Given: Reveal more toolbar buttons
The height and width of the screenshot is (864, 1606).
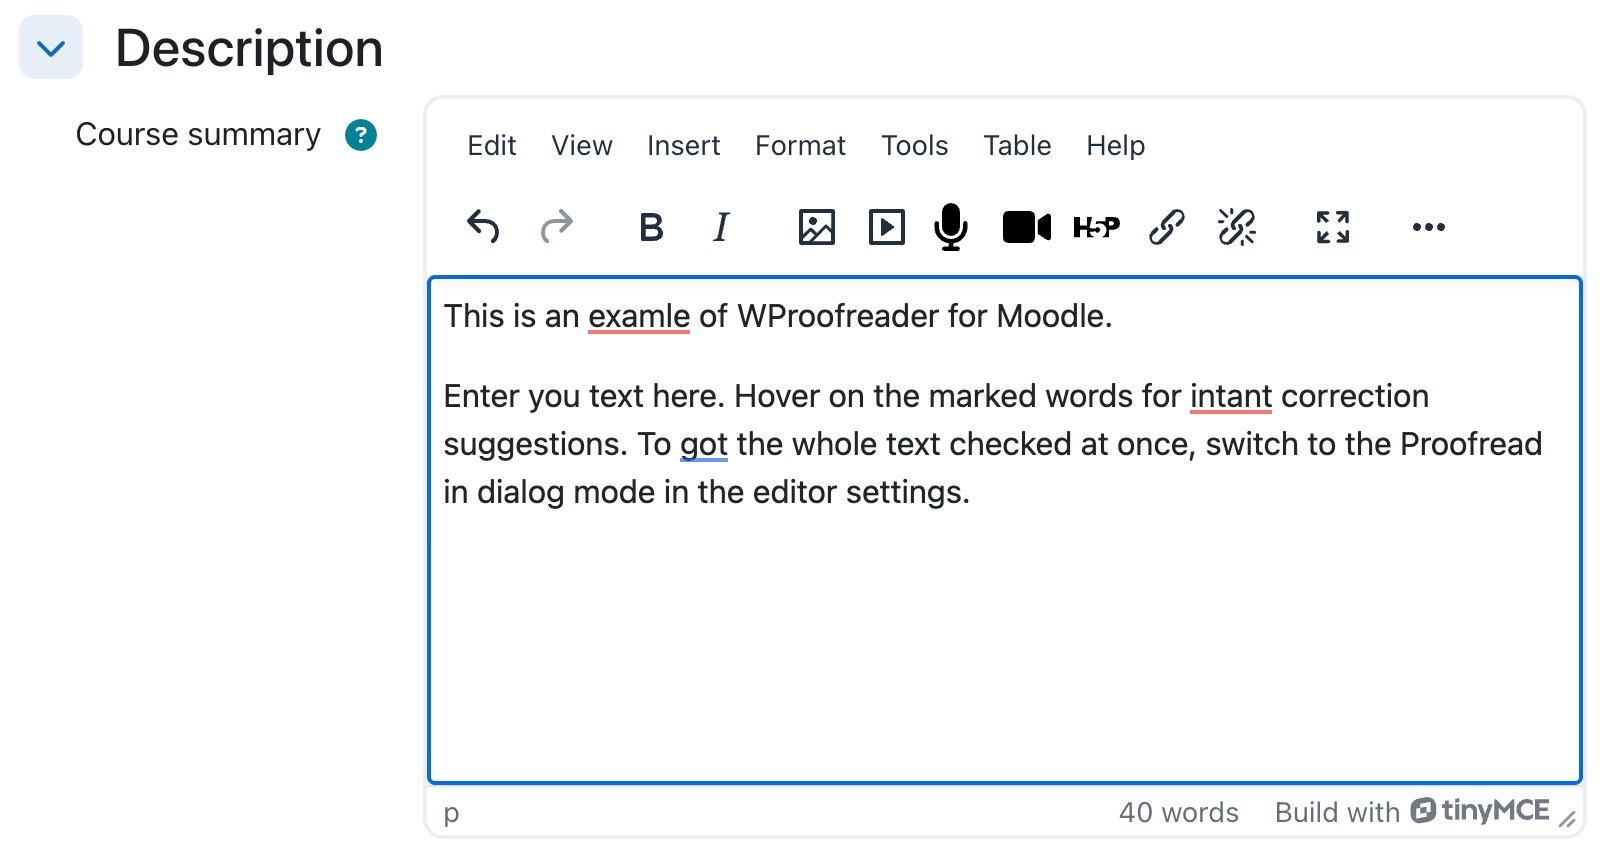Looking at the screenshot, I should (1429, 227).
